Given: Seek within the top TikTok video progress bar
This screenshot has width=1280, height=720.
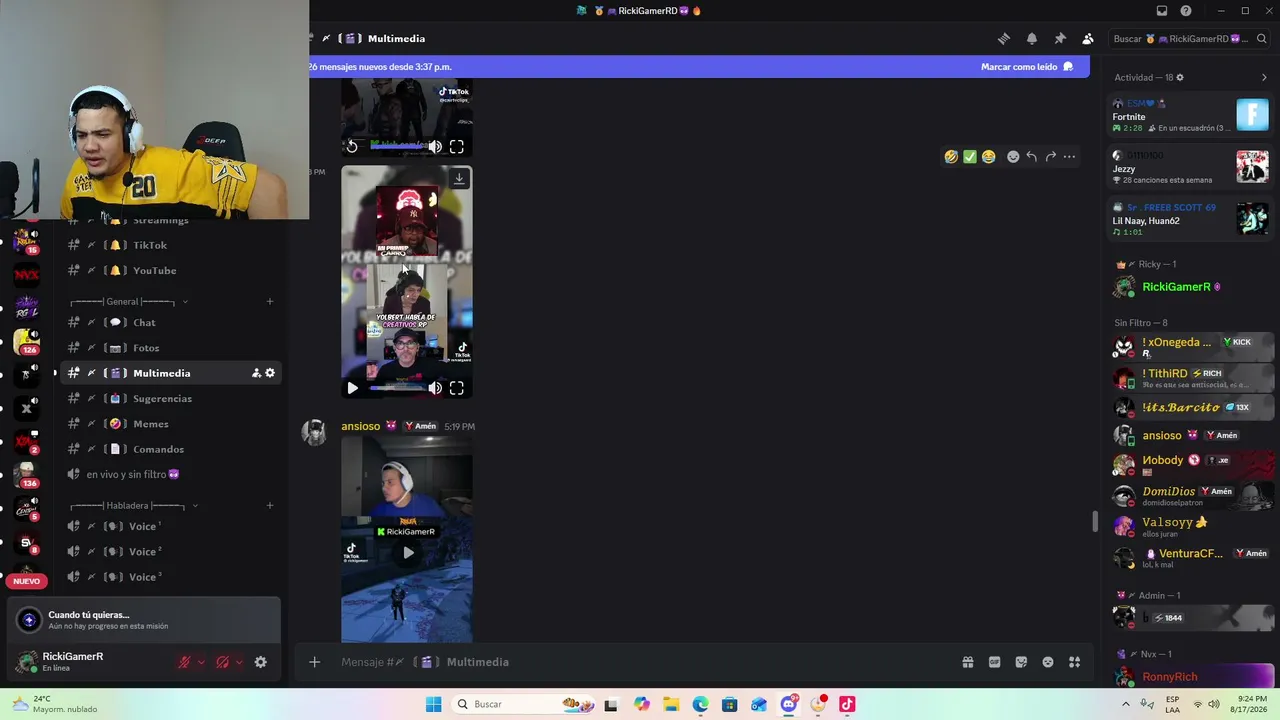Looking at the screenshot, I should pos(397,147).
